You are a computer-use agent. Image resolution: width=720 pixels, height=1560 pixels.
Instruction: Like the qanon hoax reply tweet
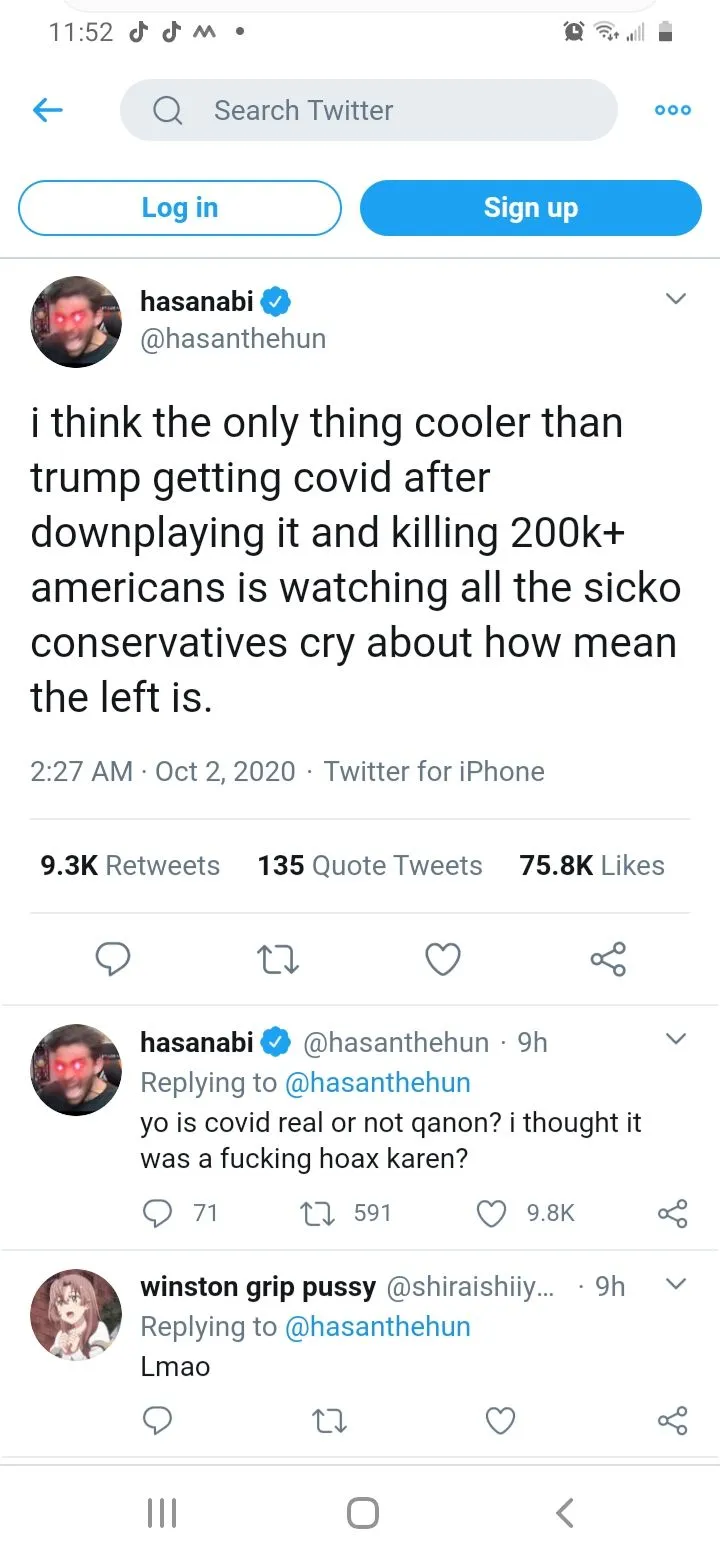pos(491,1213)
